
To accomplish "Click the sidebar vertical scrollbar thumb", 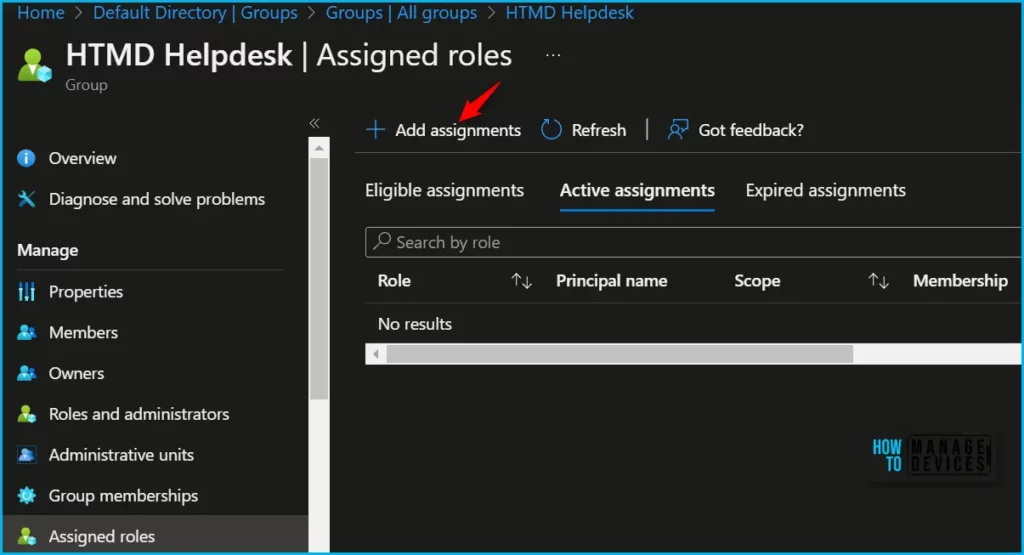I will pos(319,279).
